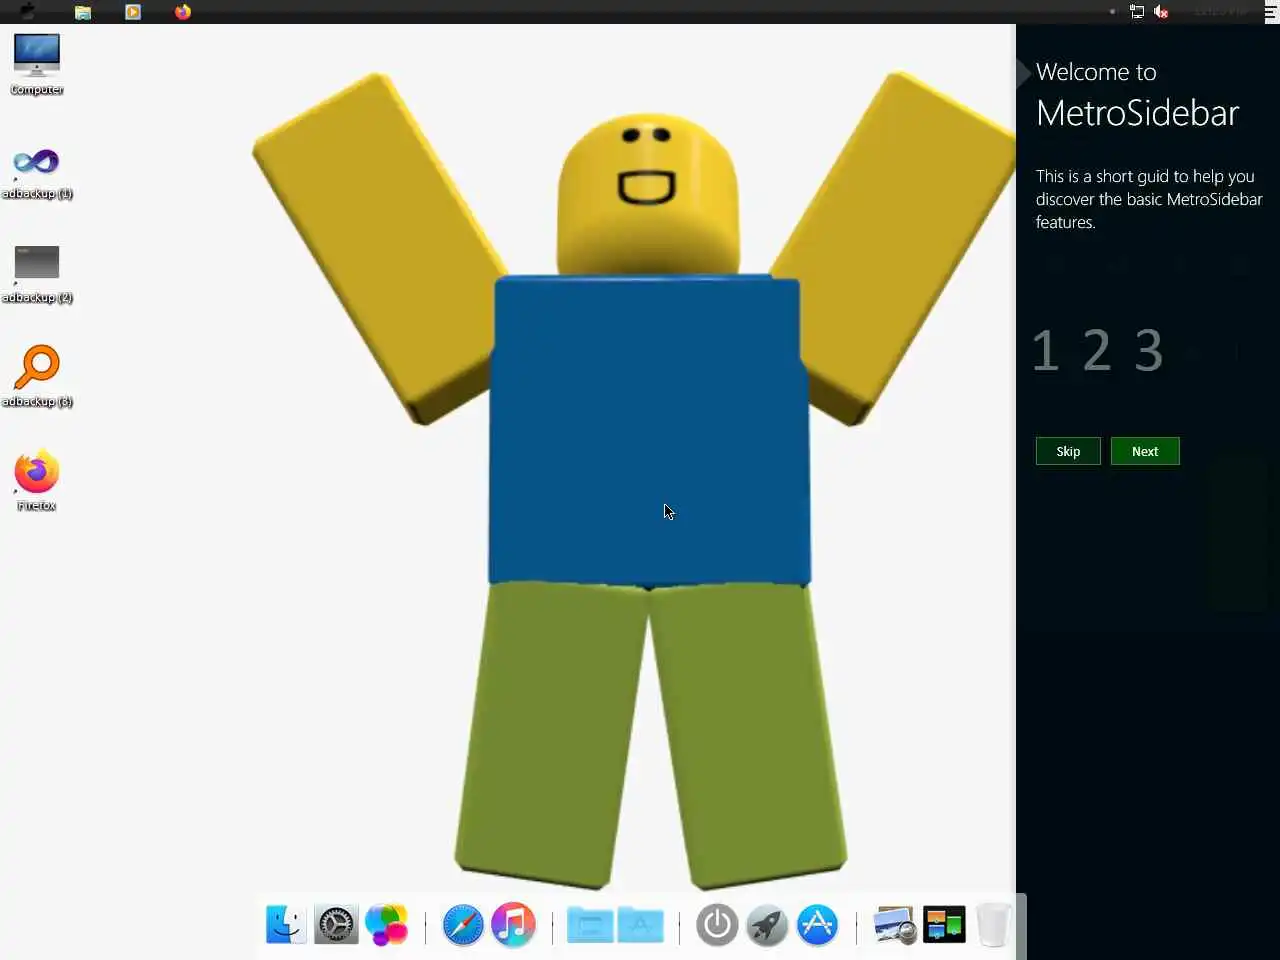Open Finder from the dock
1280x960 pixels.
pyautogui.click(x=286, y=925)
